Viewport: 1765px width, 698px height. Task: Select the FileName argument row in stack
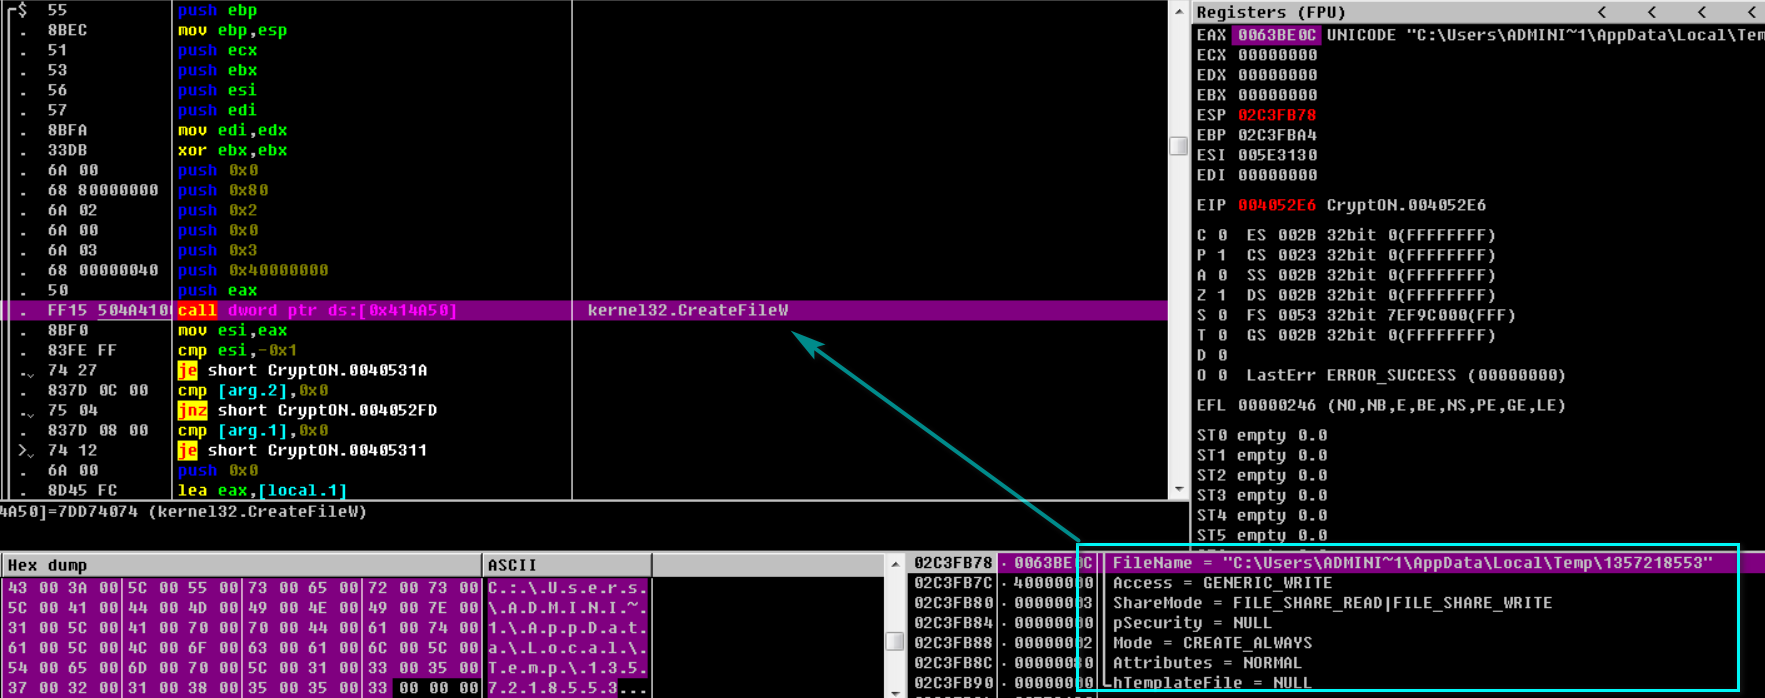point(1411,563)
